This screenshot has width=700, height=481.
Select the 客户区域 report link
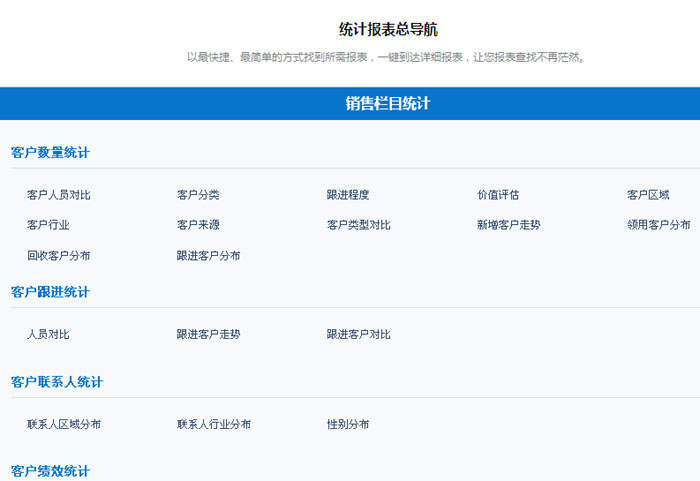tap(648, 195)
